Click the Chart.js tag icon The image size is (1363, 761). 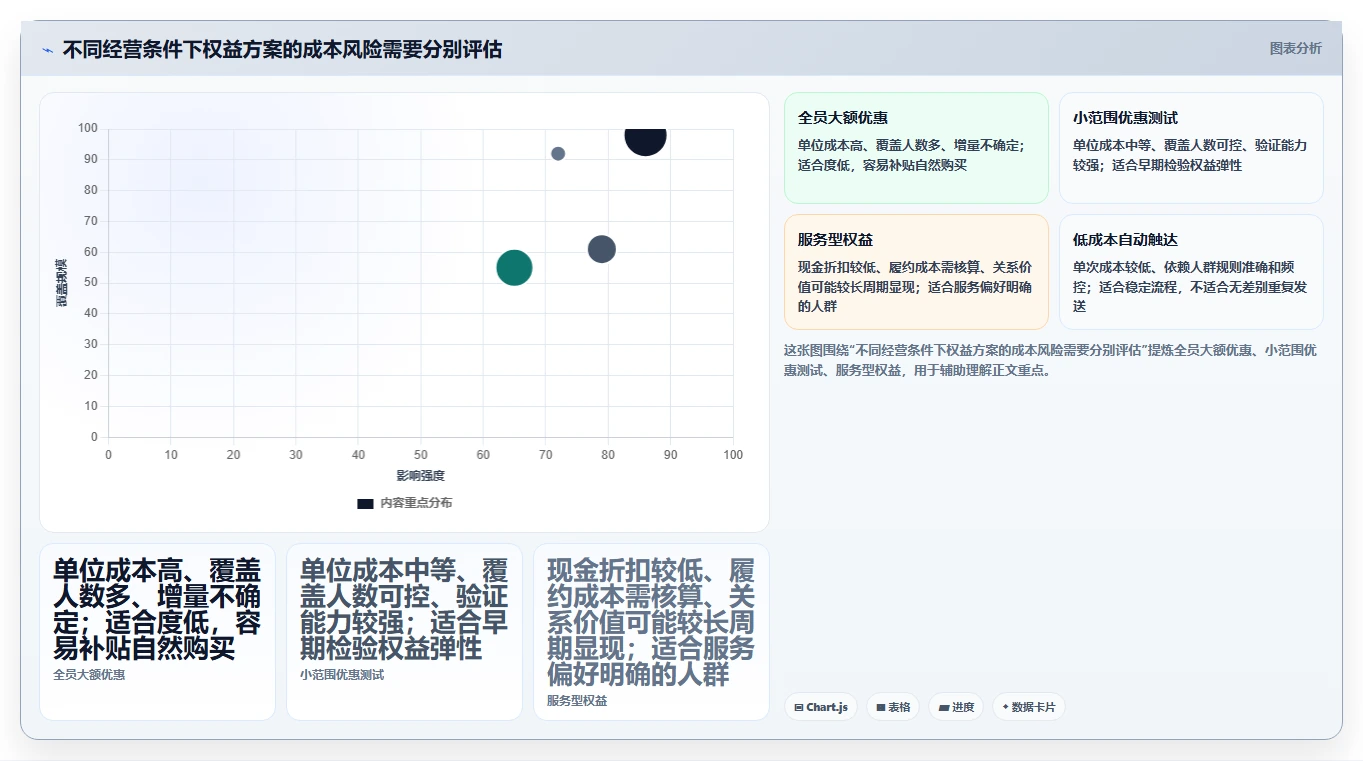point(799,707)
